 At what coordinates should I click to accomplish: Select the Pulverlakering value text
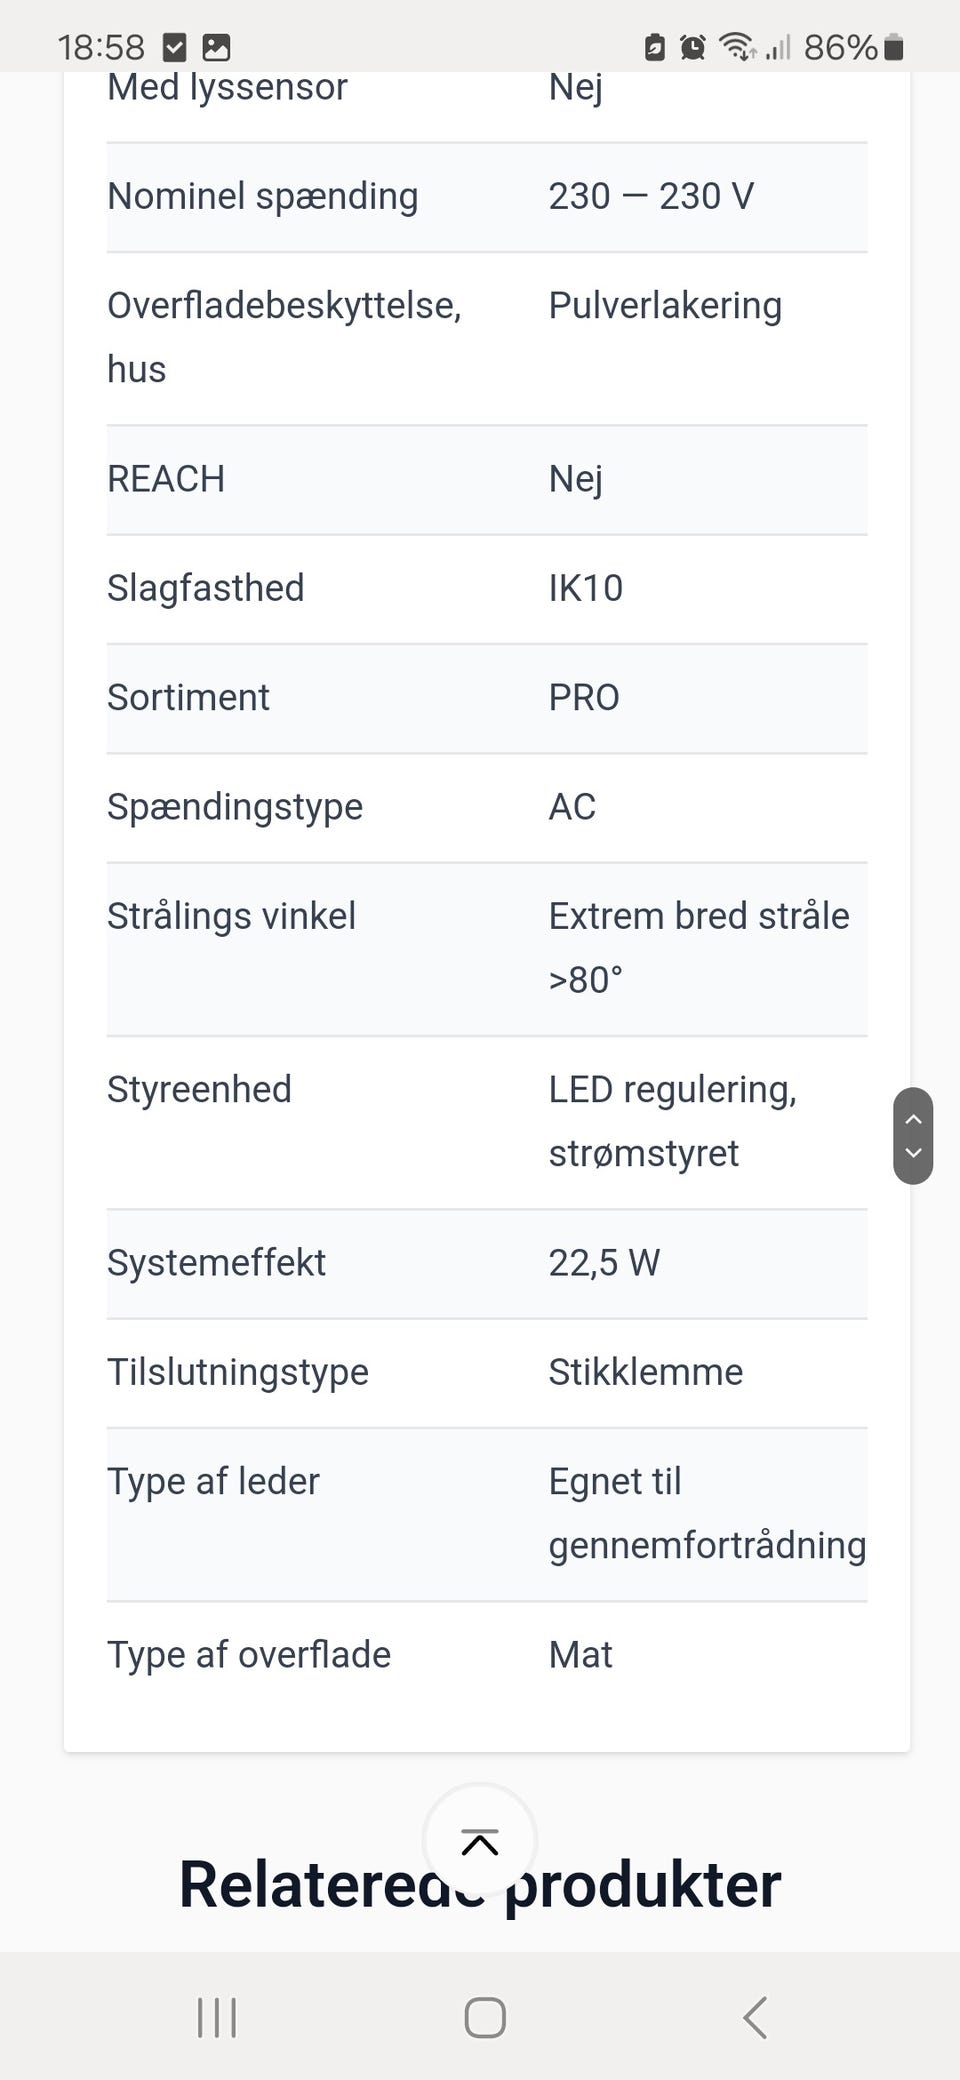coord(665,306)
